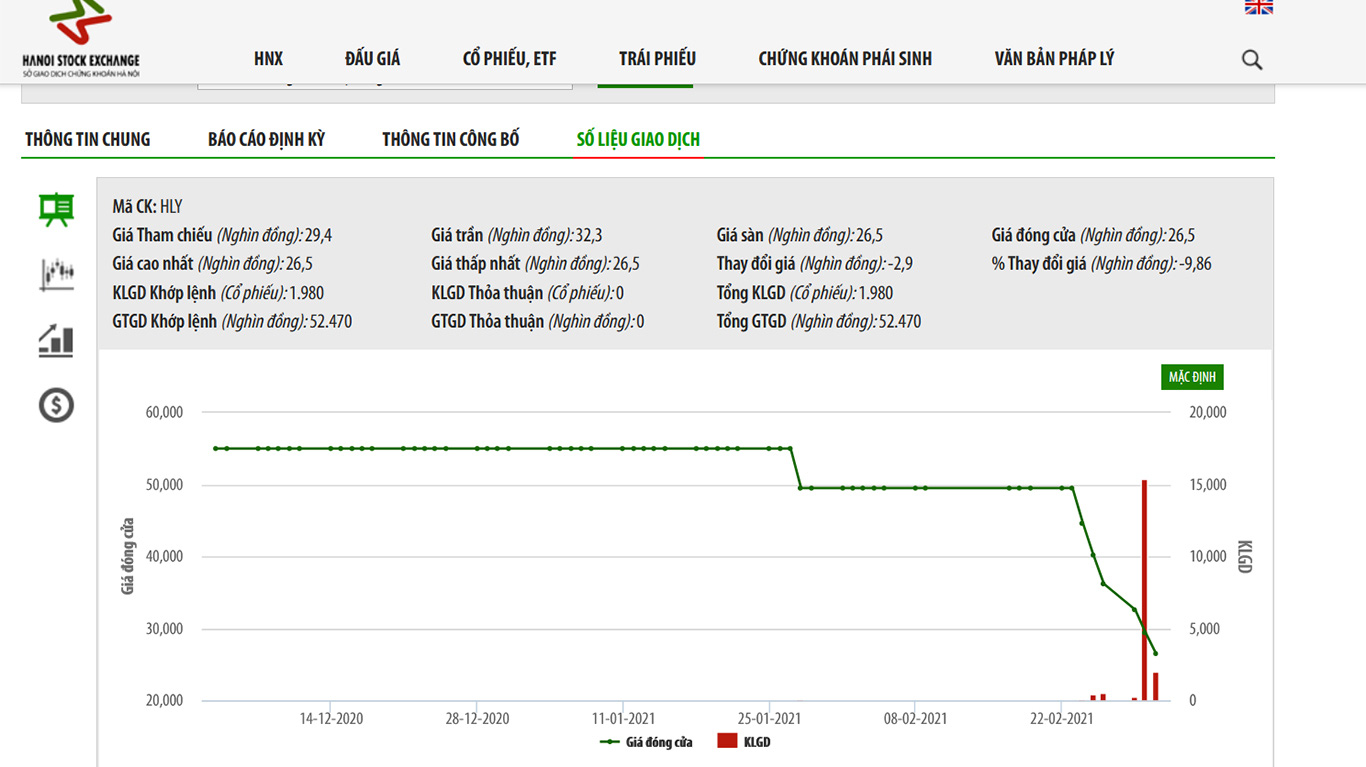1366x767 pixels.
Task: Open the THÔNG TIN CÔNG BỐ tab
Action: point(450,139)
